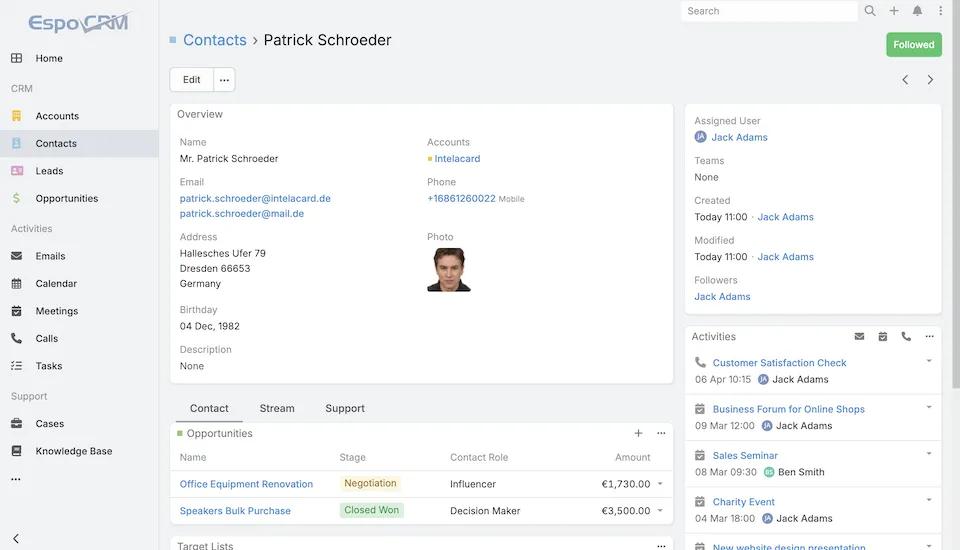Open Speakers Bulk Purchase row menu
This screenshot has width=960, height=550.
click(660, 511)
